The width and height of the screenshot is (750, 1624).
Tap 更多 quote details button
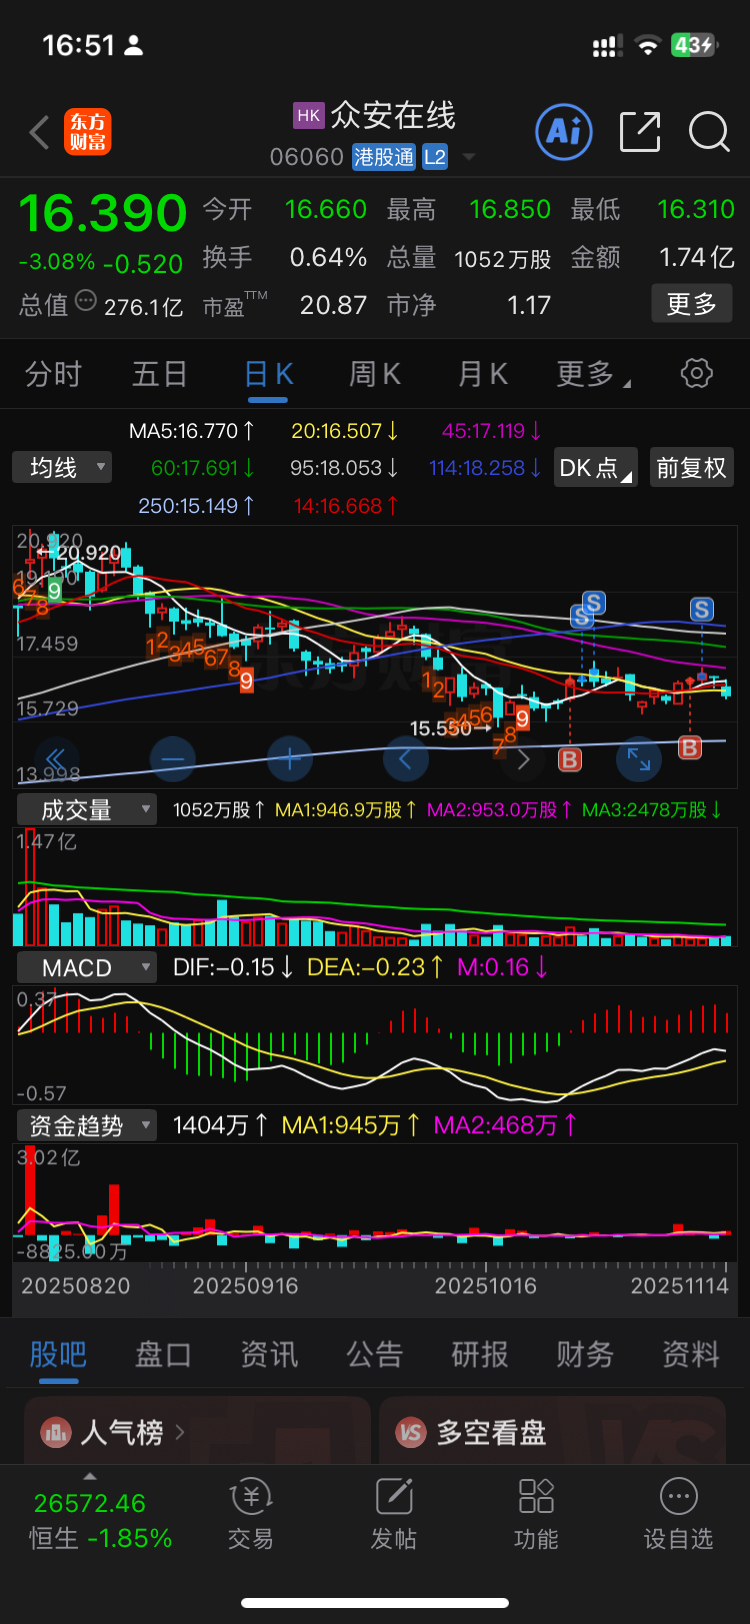point(692,304)
